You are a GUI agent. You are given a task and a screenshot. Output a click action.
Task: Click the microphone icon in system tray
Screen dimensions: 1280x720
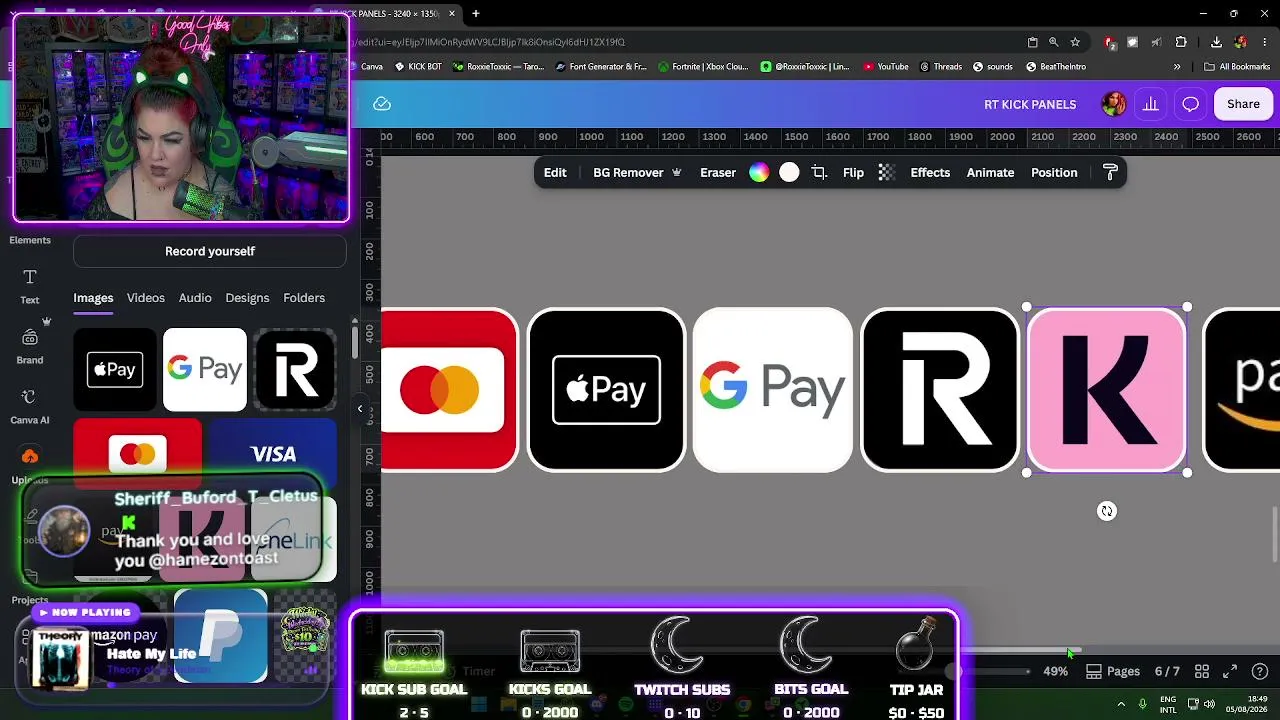(1142, 704)
